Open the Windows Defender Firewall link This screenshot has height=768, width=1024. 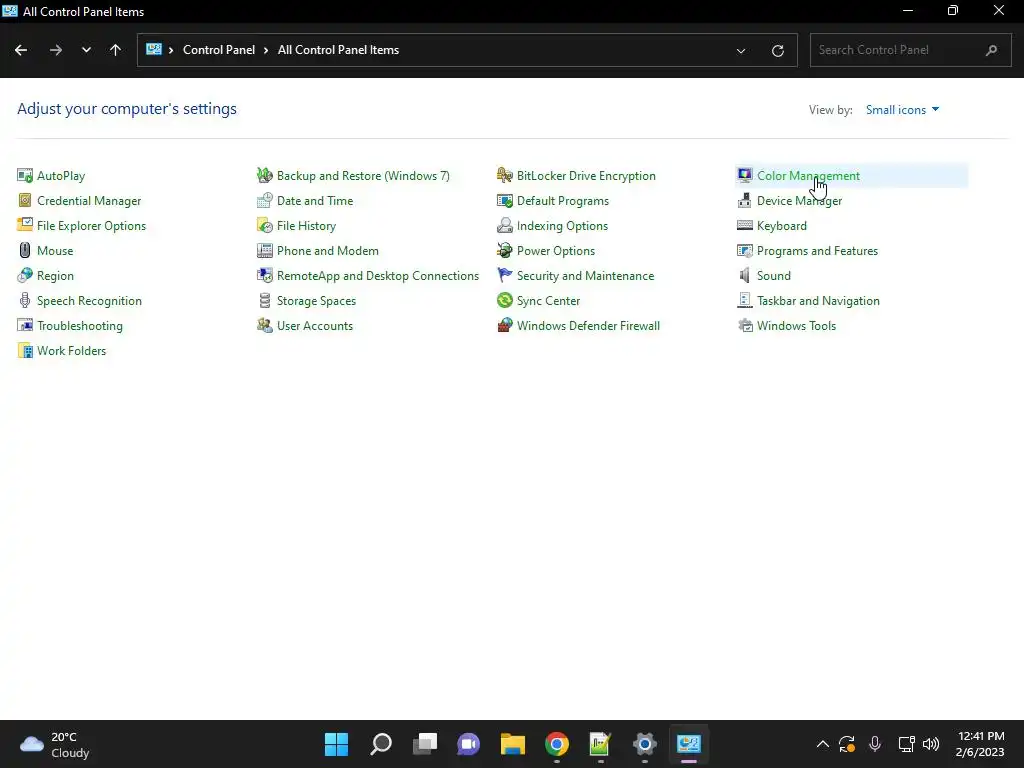coord(588,325)
